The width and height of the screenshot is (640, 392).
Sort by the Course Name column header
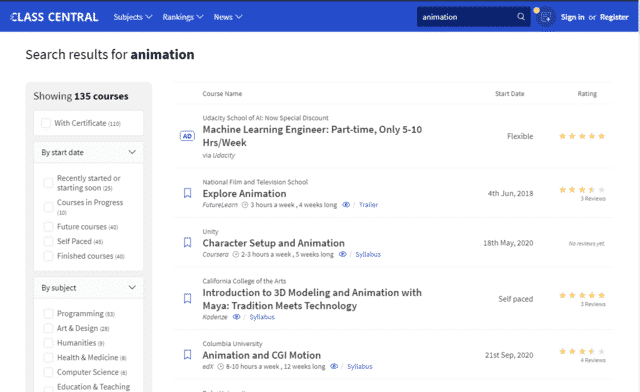(222, 94)
